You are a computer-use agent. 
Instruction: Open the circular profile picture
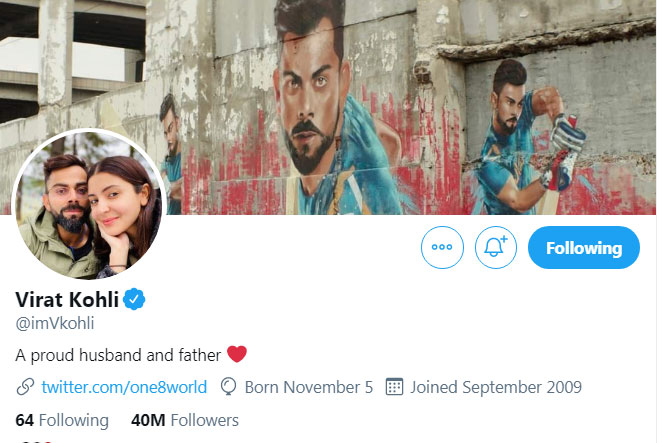coord(89,205)
